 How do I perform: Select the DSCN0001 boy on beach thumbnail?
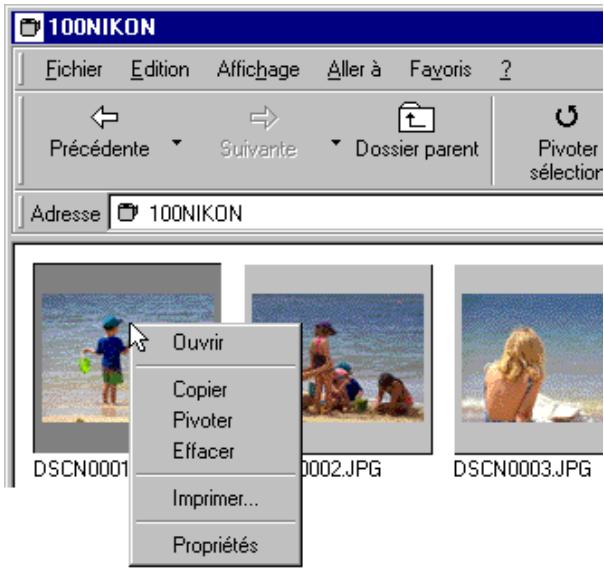tap(85, 358)
